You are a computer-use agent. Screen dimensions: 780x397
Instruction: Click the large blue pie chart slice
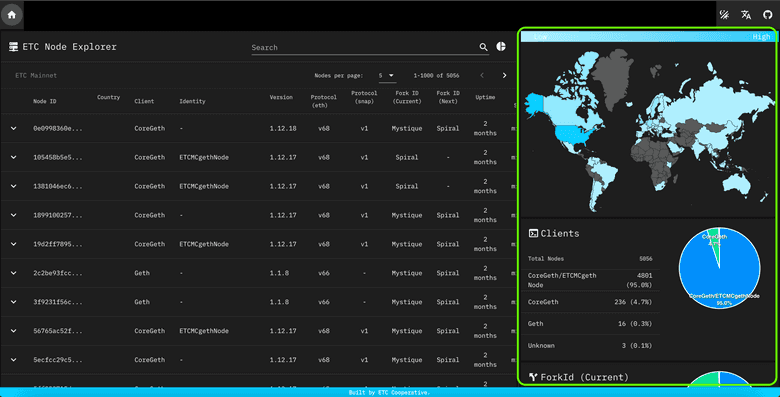[x=719, y=279]
